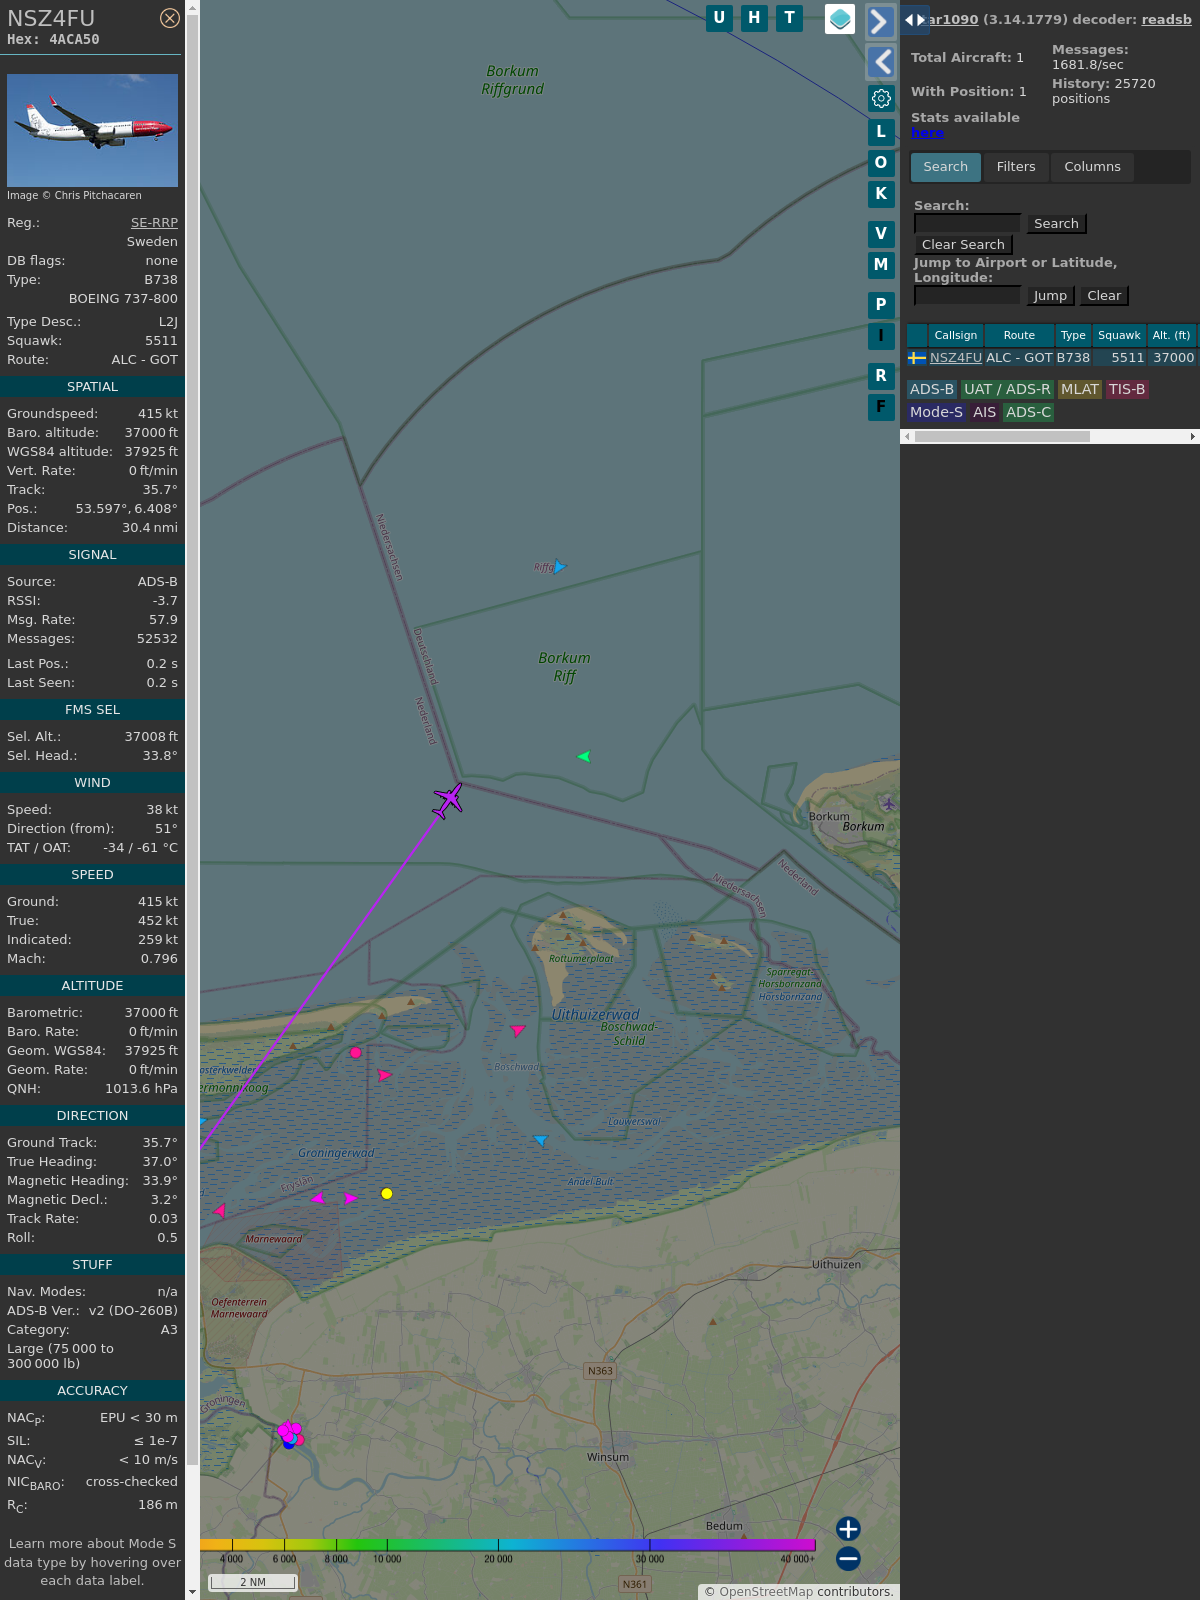
Task: Toggle the I isolate button
Action: (x=881, y=336)
